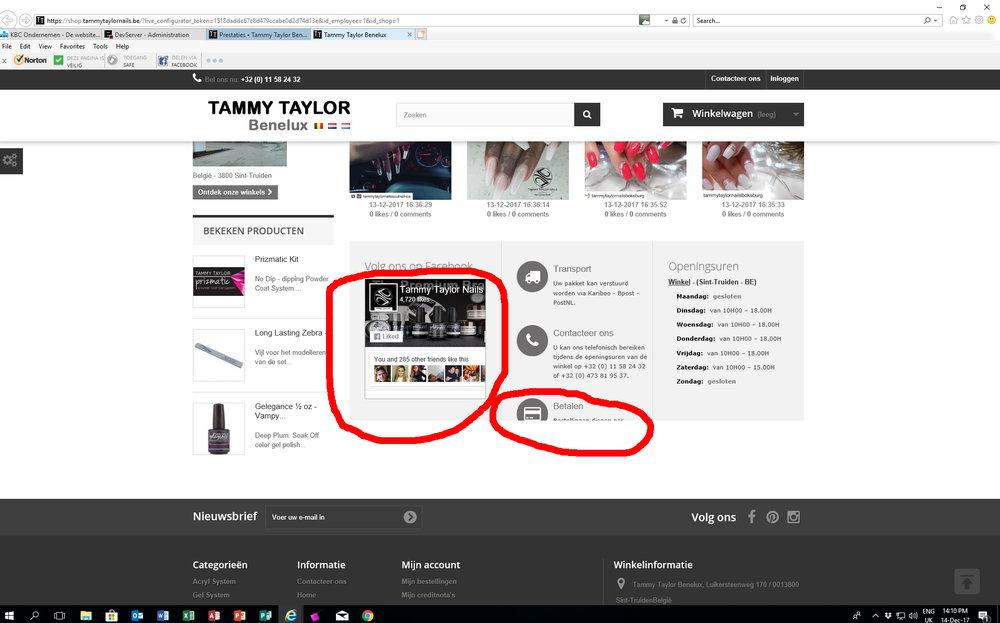Image resolution: width=1000 pixels, height=623 pixels.
Task: Click the IE Search... box
Action: tap(810, 20)
